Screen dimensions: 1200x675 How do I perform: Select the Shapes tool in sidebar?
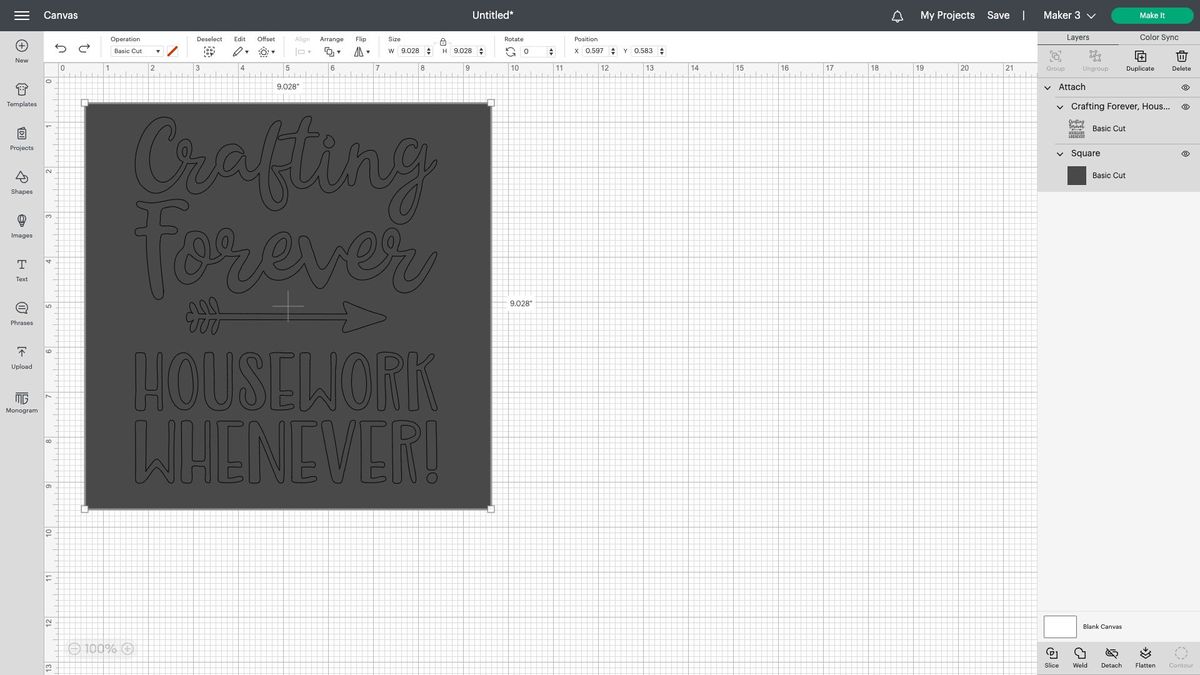20,183
